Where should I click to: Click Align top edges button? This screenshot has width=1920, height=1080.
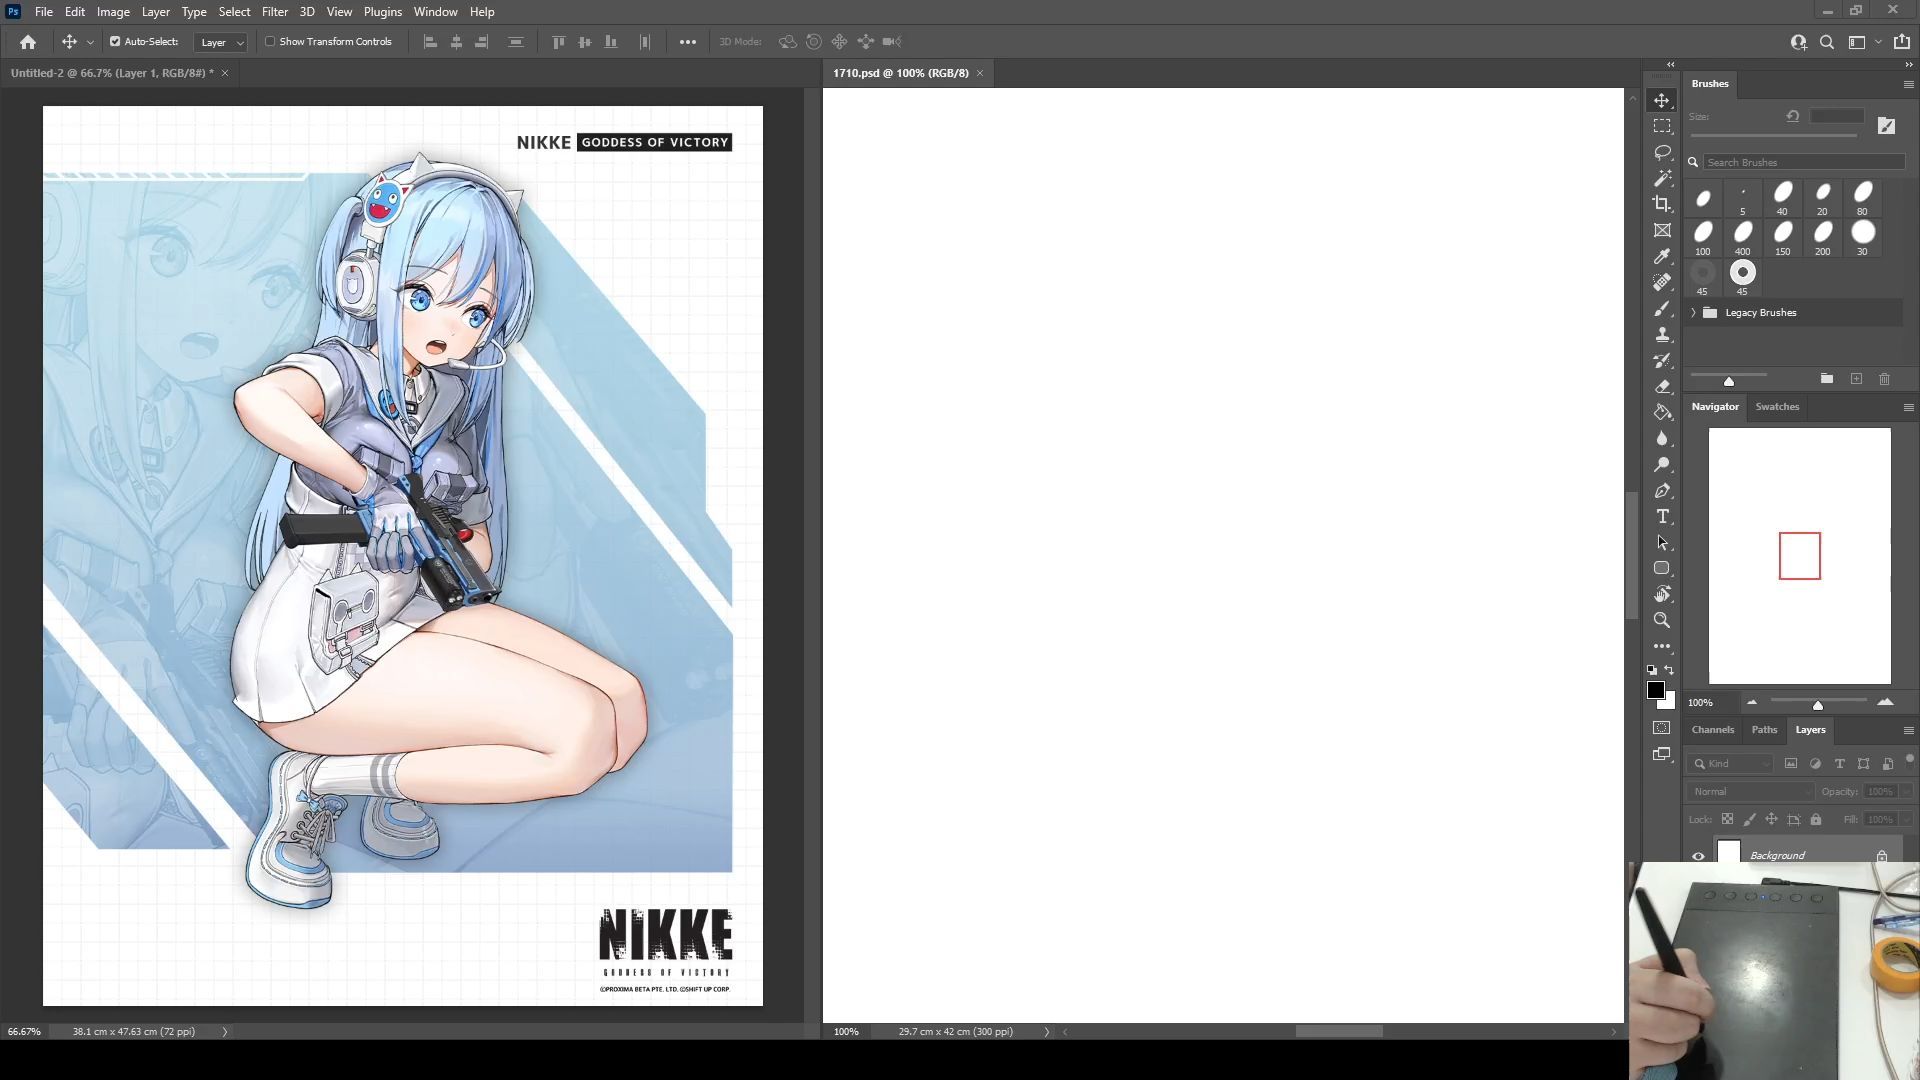point(559,42)
